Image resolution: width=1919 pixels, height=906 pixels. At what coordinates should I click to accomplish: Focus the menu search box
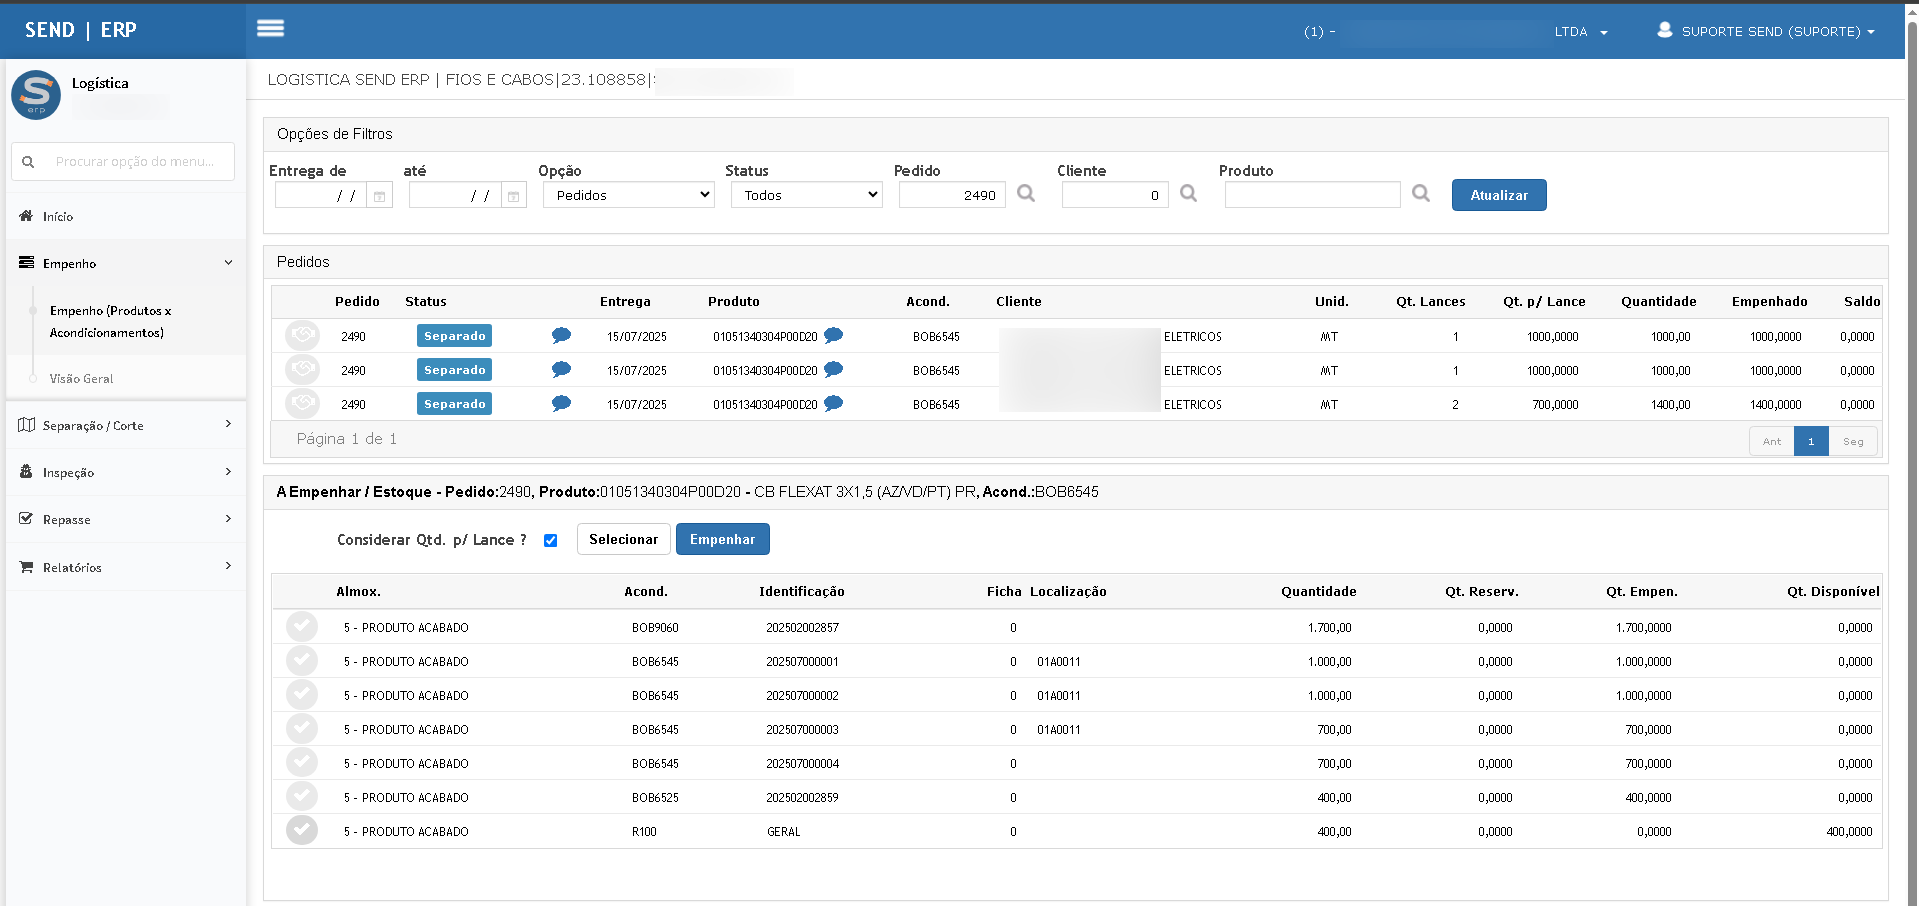pos(123,161)
